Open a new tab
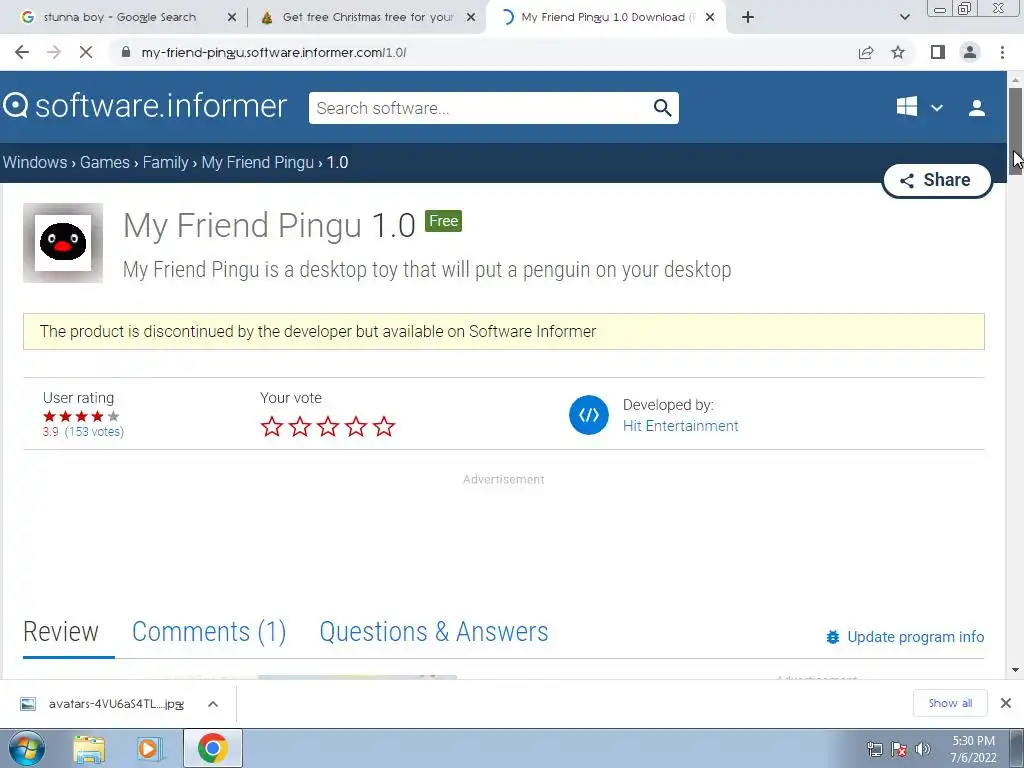Viewport: 1024px width, 768px height. (x=748, y=18)
